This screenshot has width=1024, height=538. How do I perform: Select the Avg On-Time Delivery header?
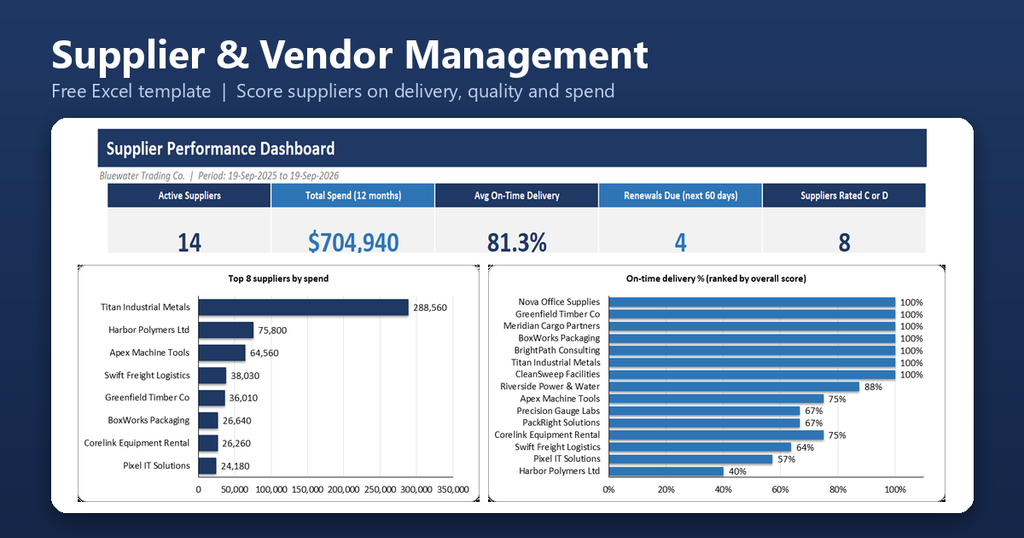tap(517, 195)
